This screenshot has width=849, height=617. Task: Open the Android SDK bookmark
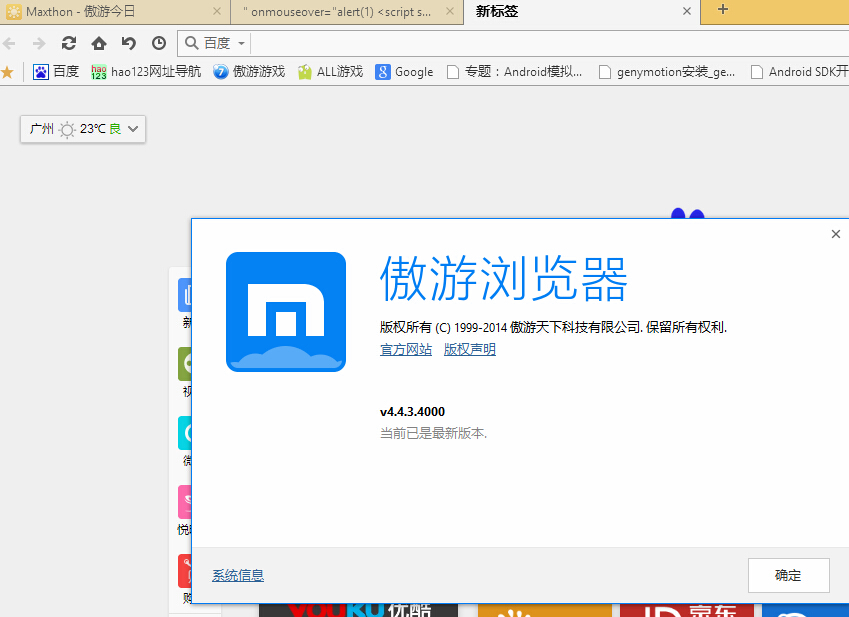coord(799,71)
